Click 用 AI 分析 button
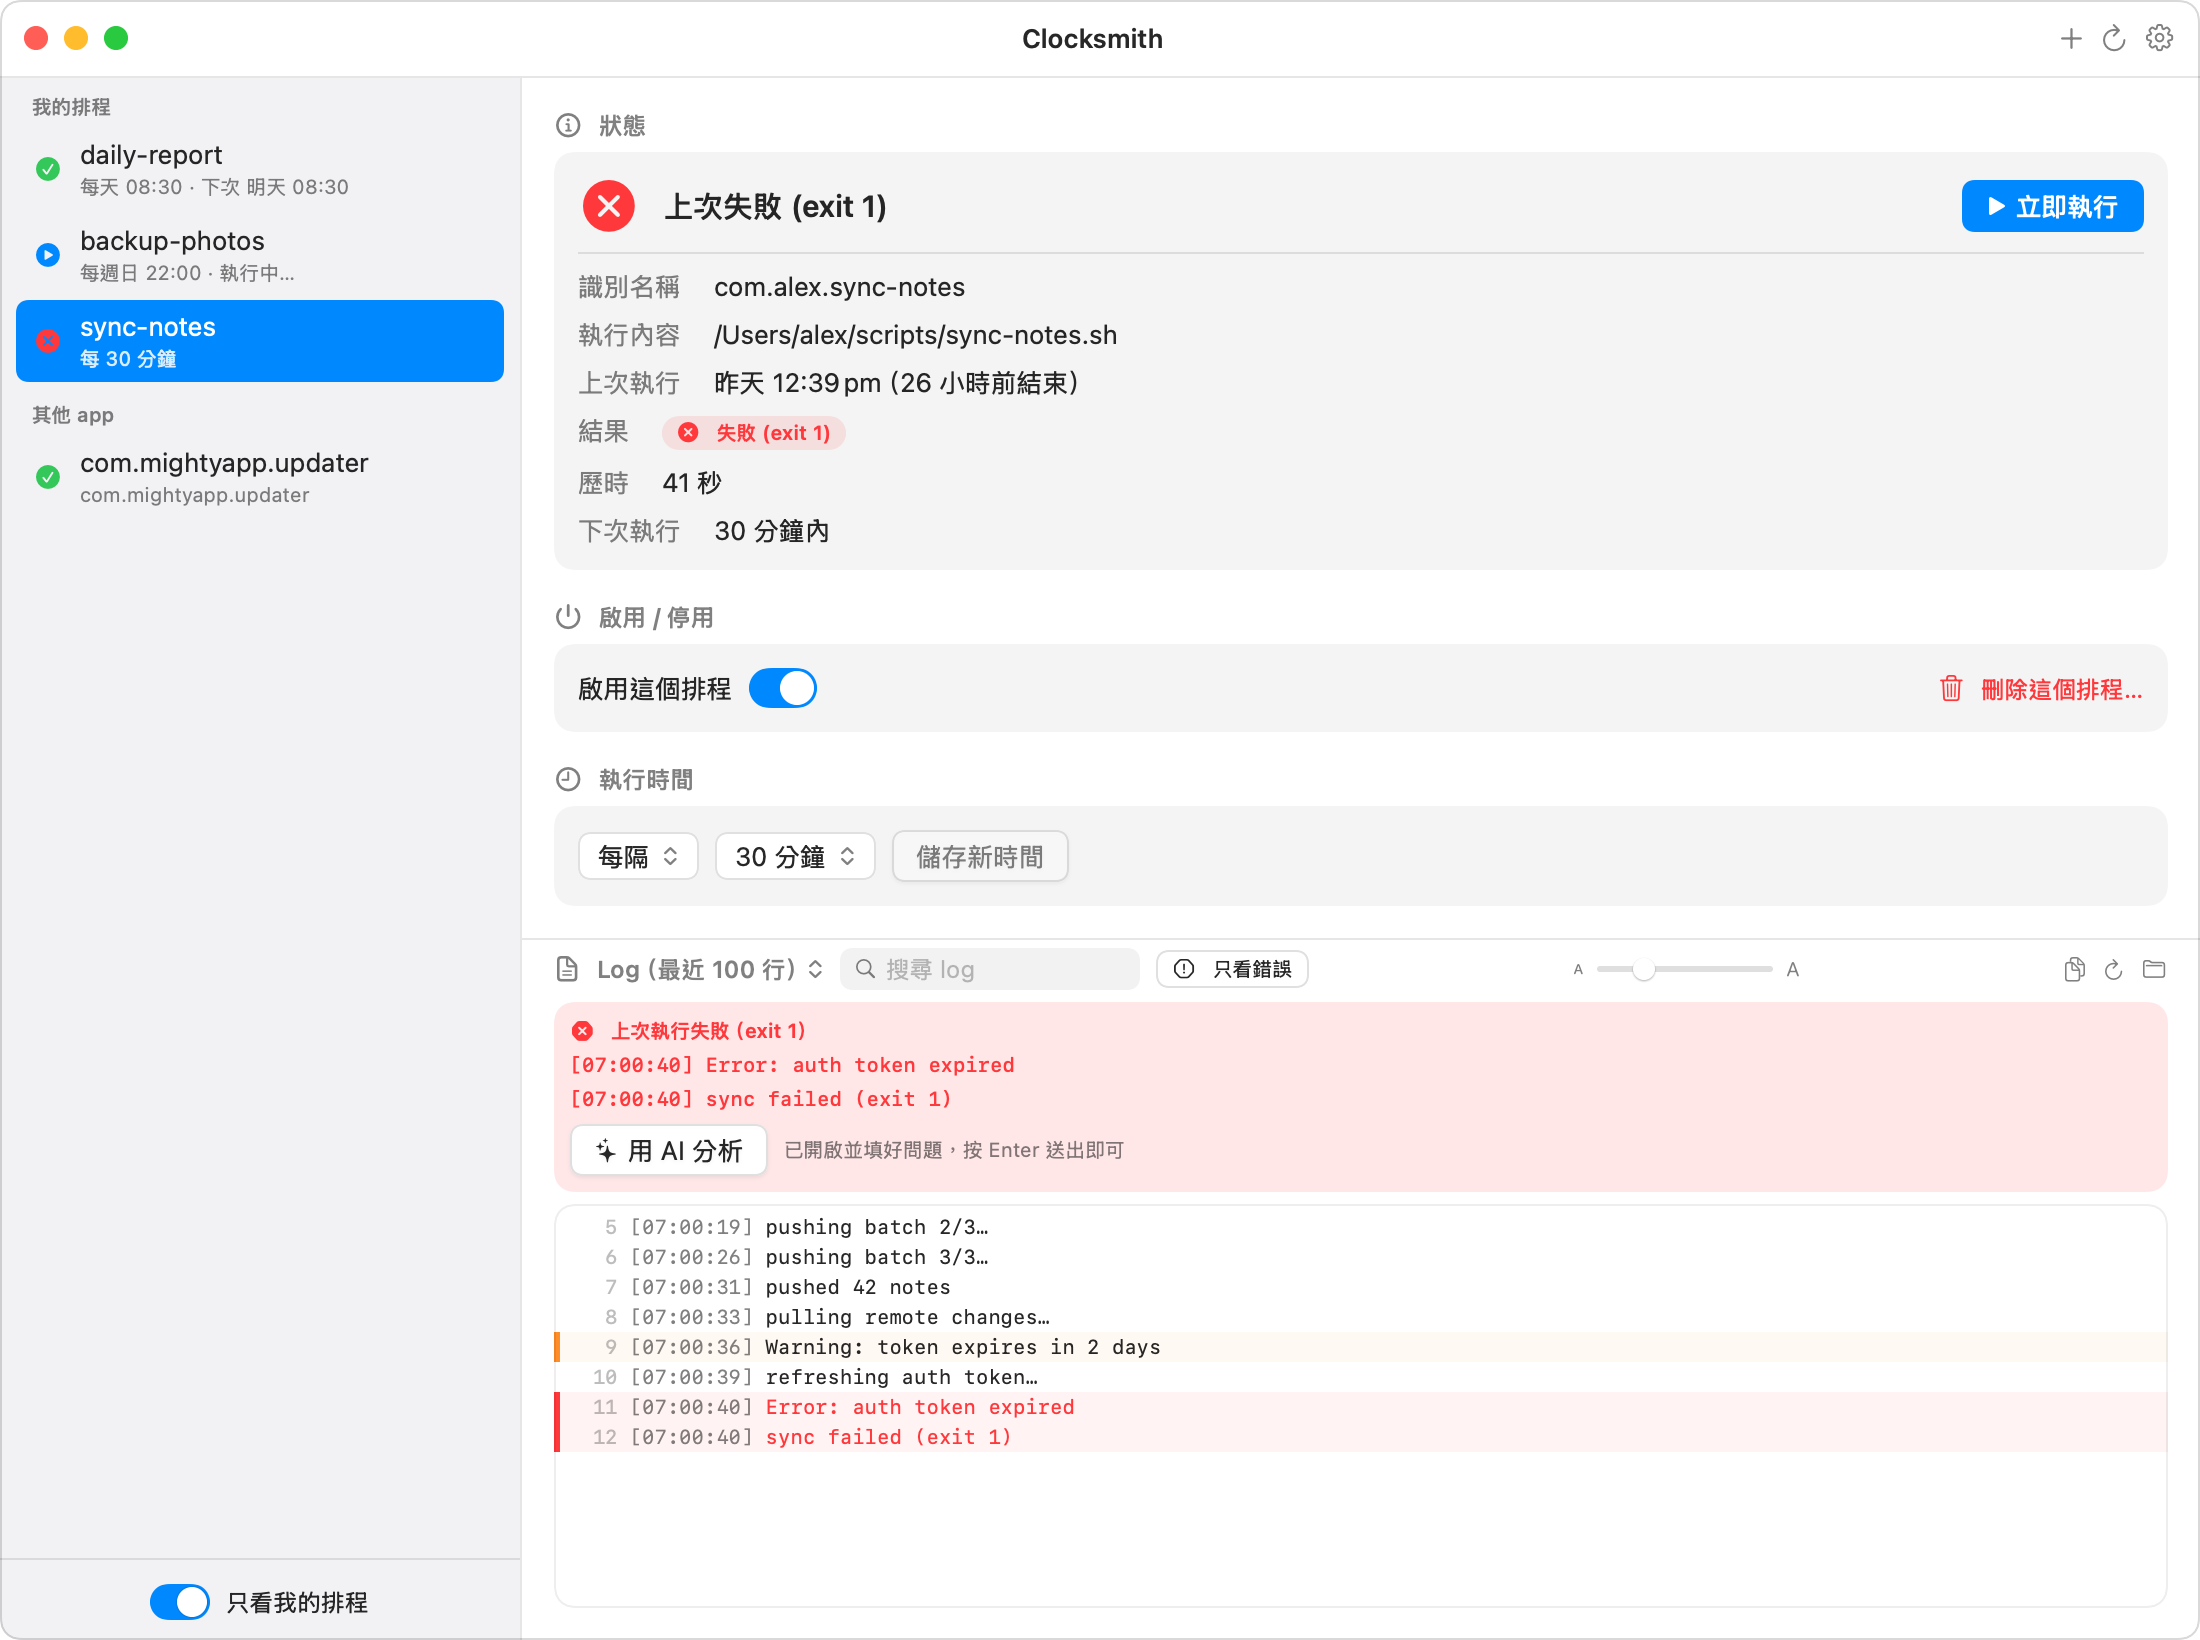The height and width of the screenshot is (1640, 2200). [669, 1151]
